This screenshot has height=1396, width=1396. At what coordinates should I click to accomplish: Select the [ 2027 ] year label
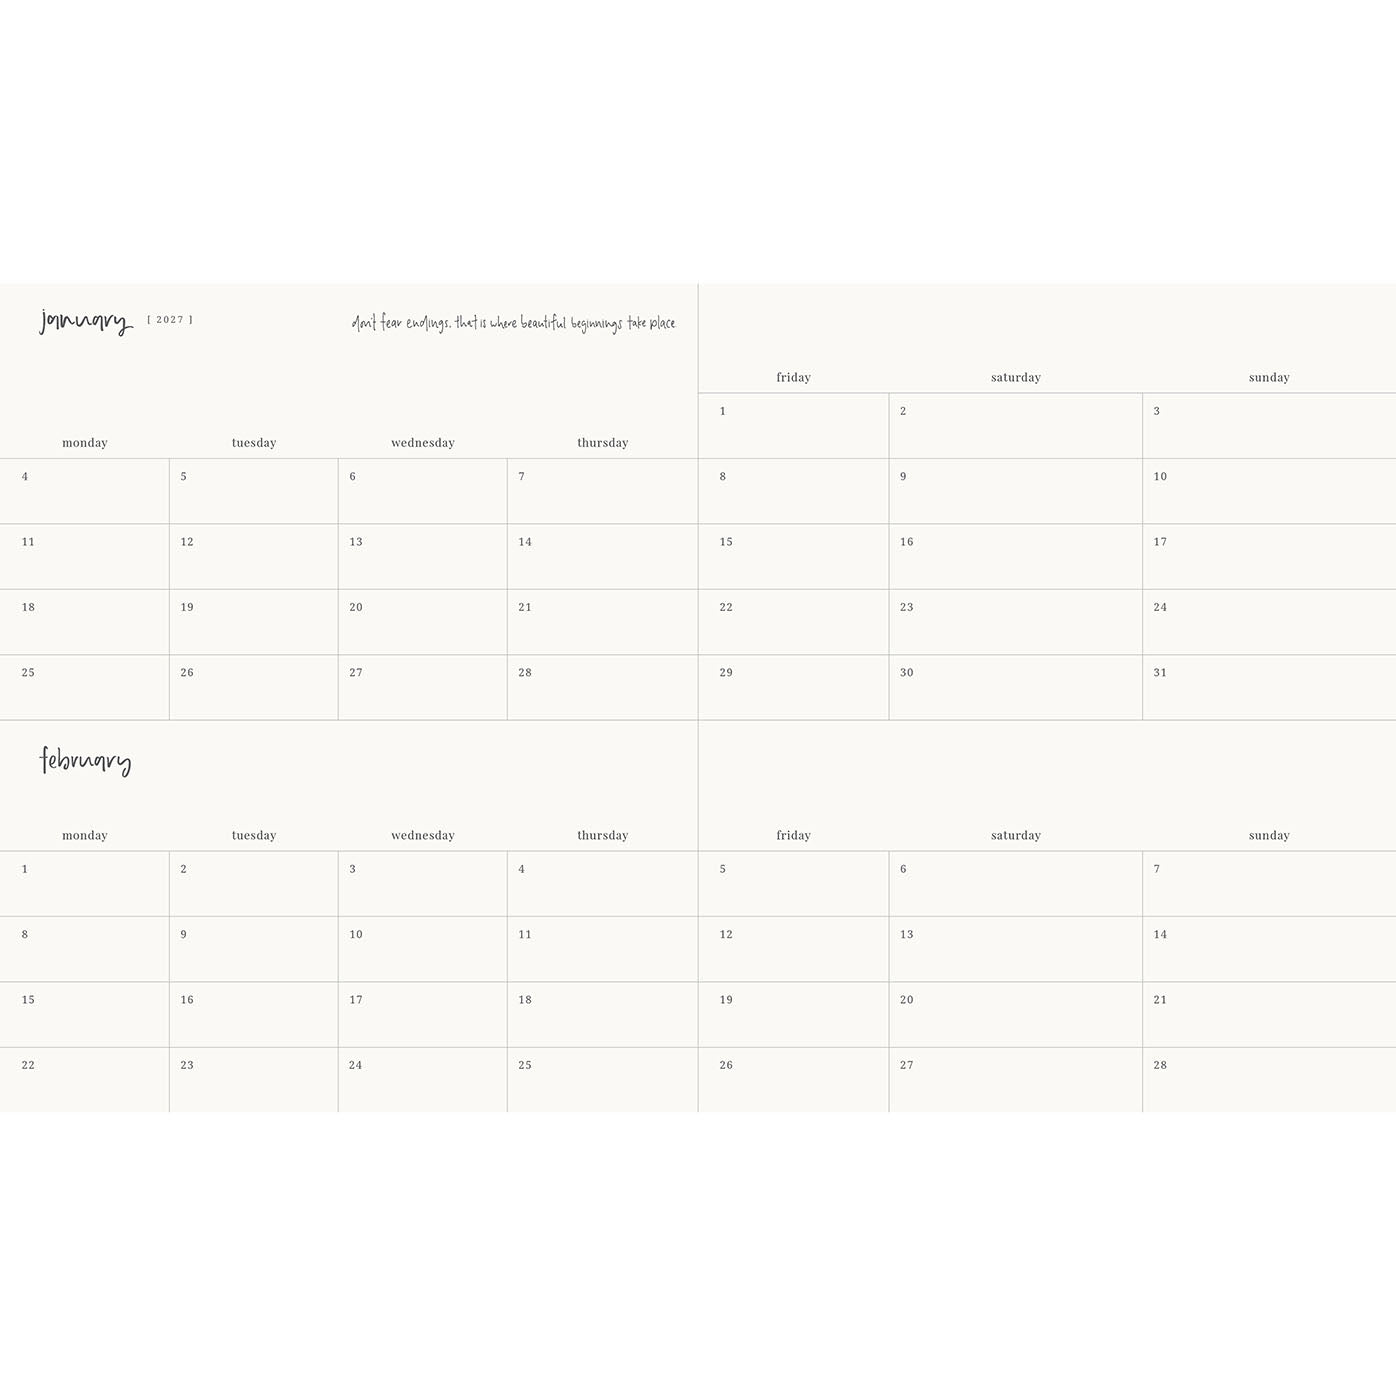pos(170,320)
